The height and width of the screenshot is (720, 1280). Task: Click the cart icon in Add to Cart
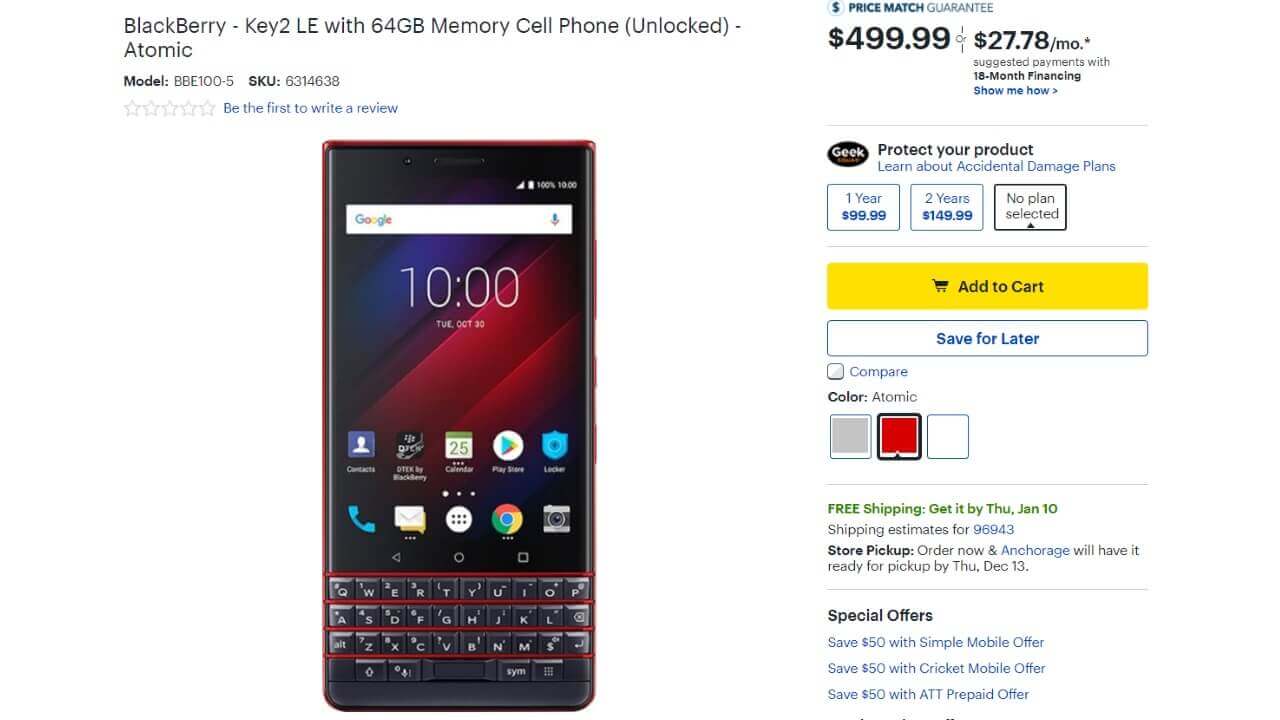(940, 286)
